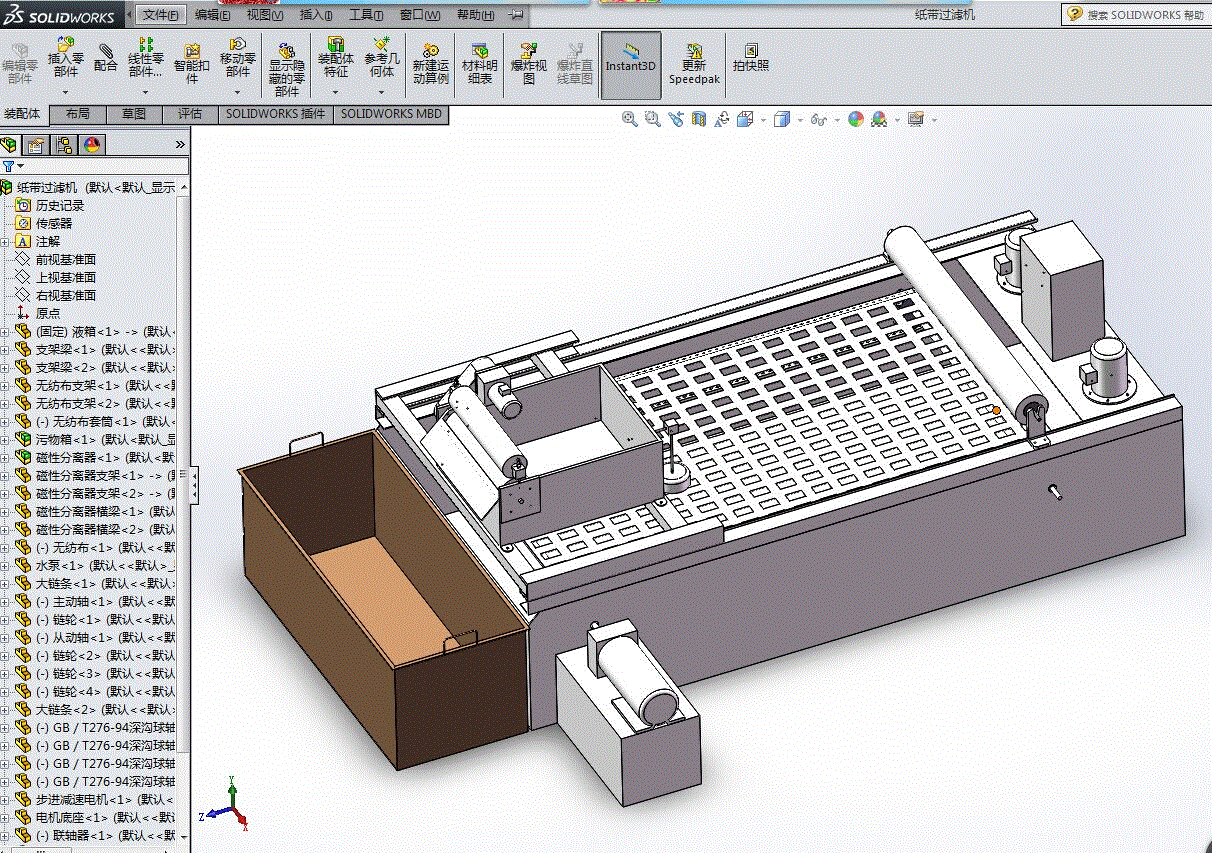This screenshot has height=853, width=1212.
Task: Click the zoom to fit magnifier icon
Action: pos(629,119)
